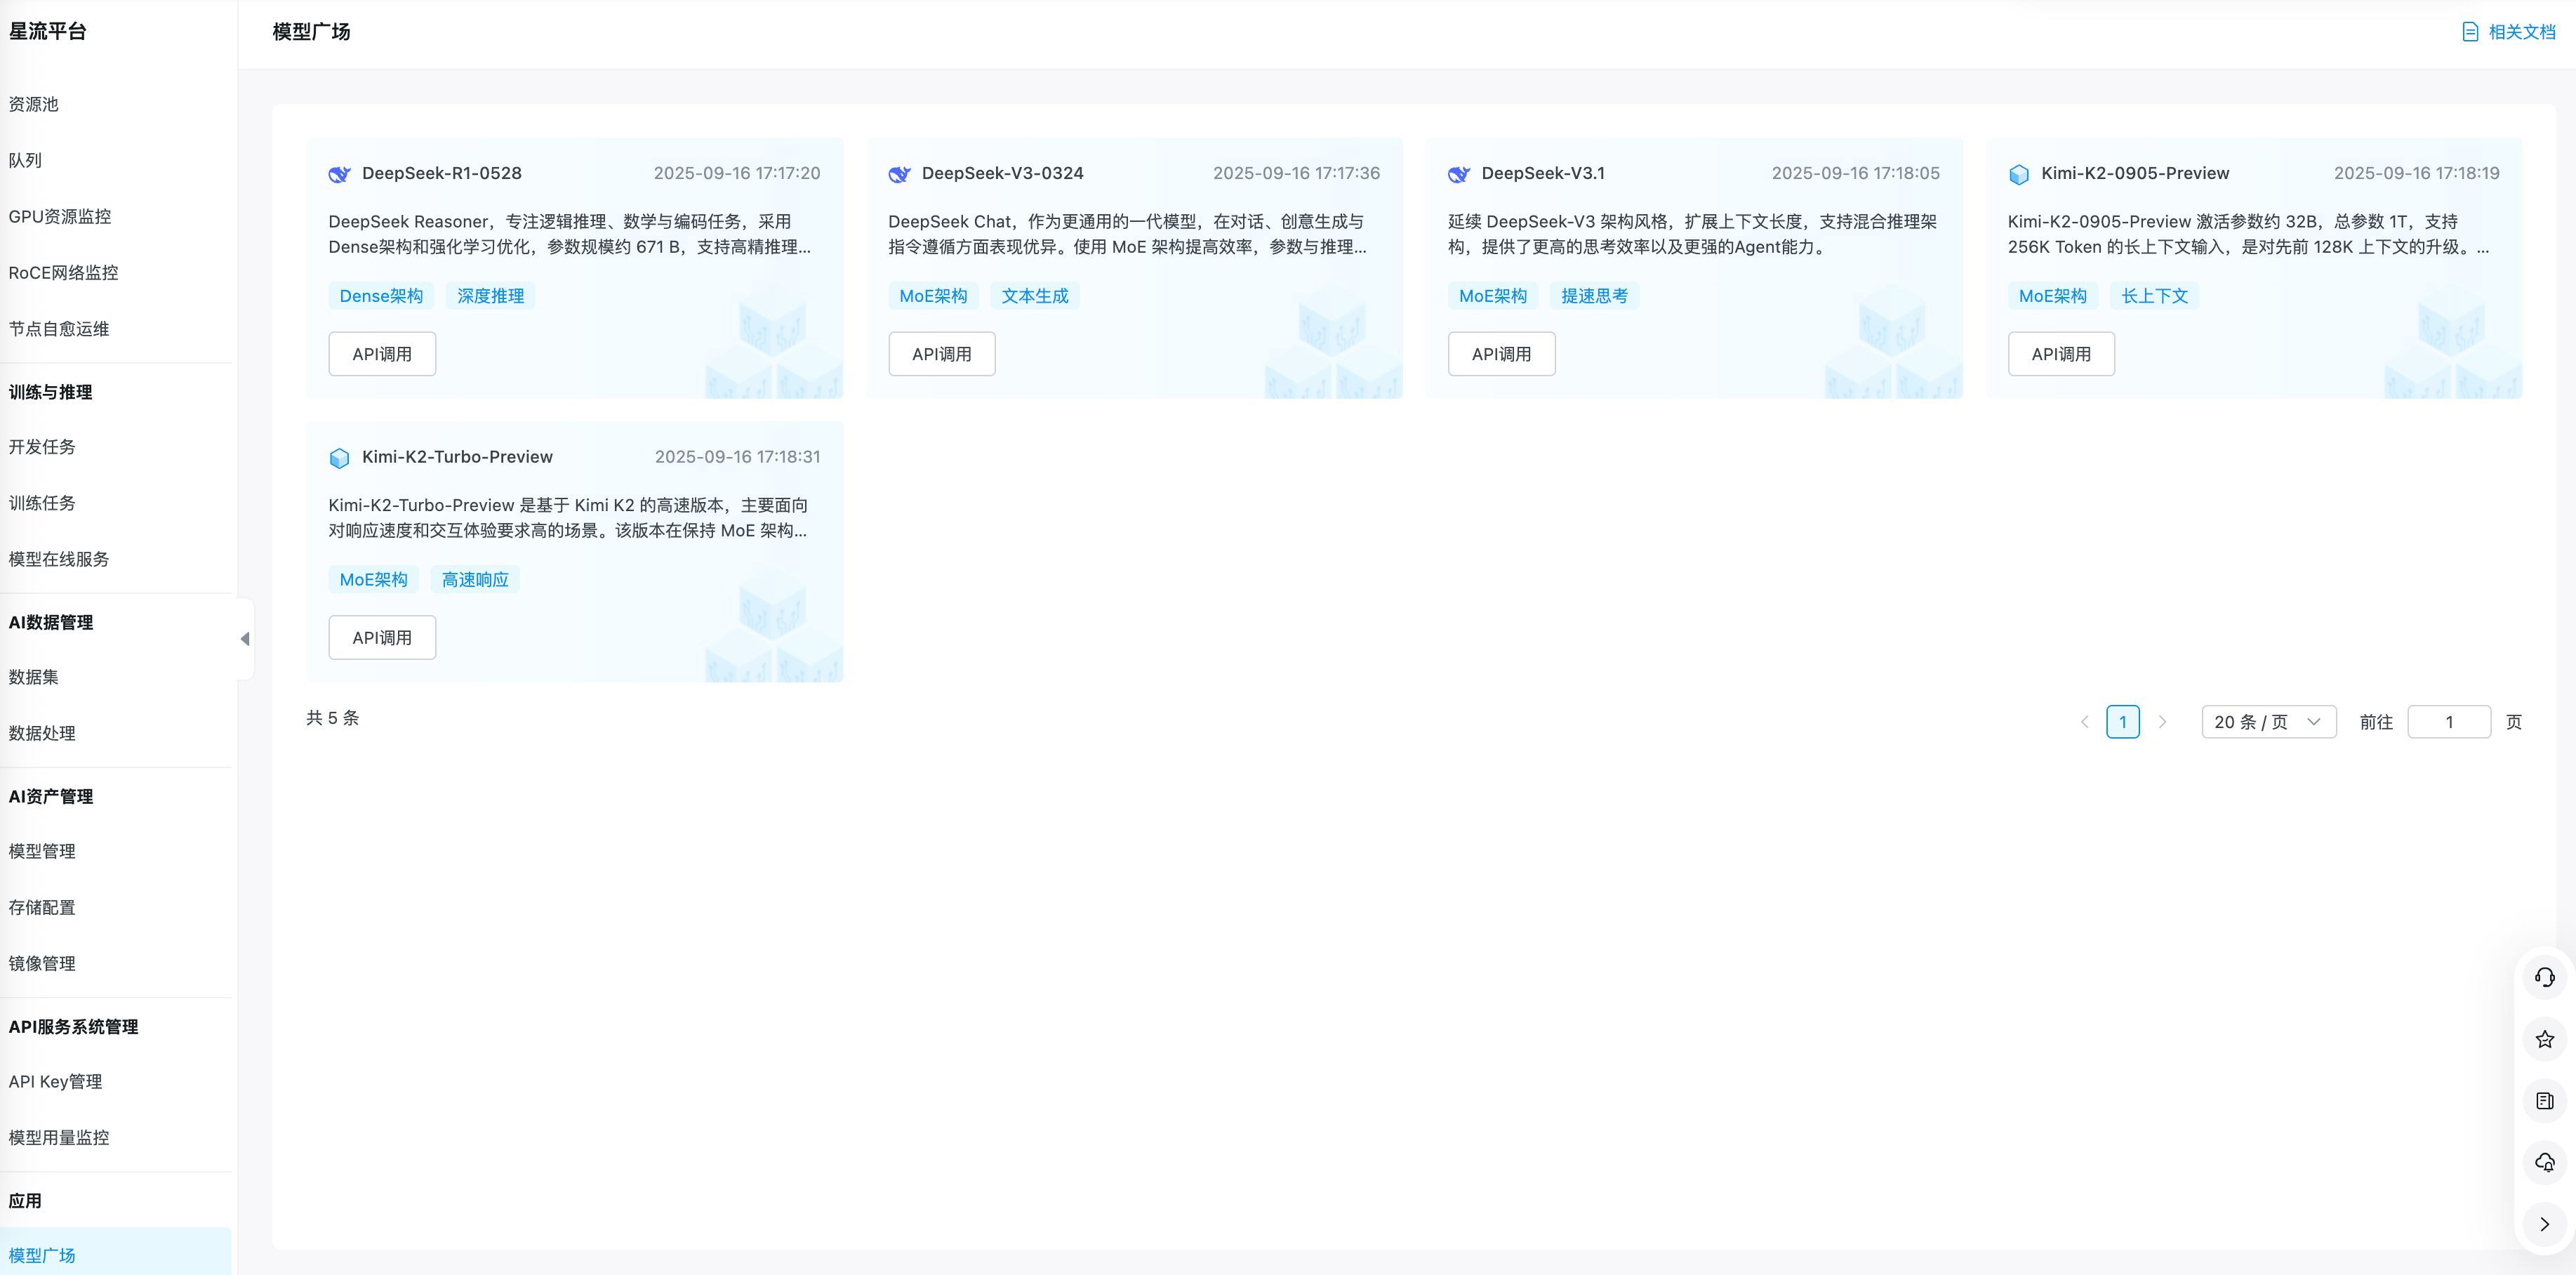This screenshot has height=1275, width=2576.
Task: Click the 深度推理 tag on DeepSeek-R1
Action: point(490,296)
